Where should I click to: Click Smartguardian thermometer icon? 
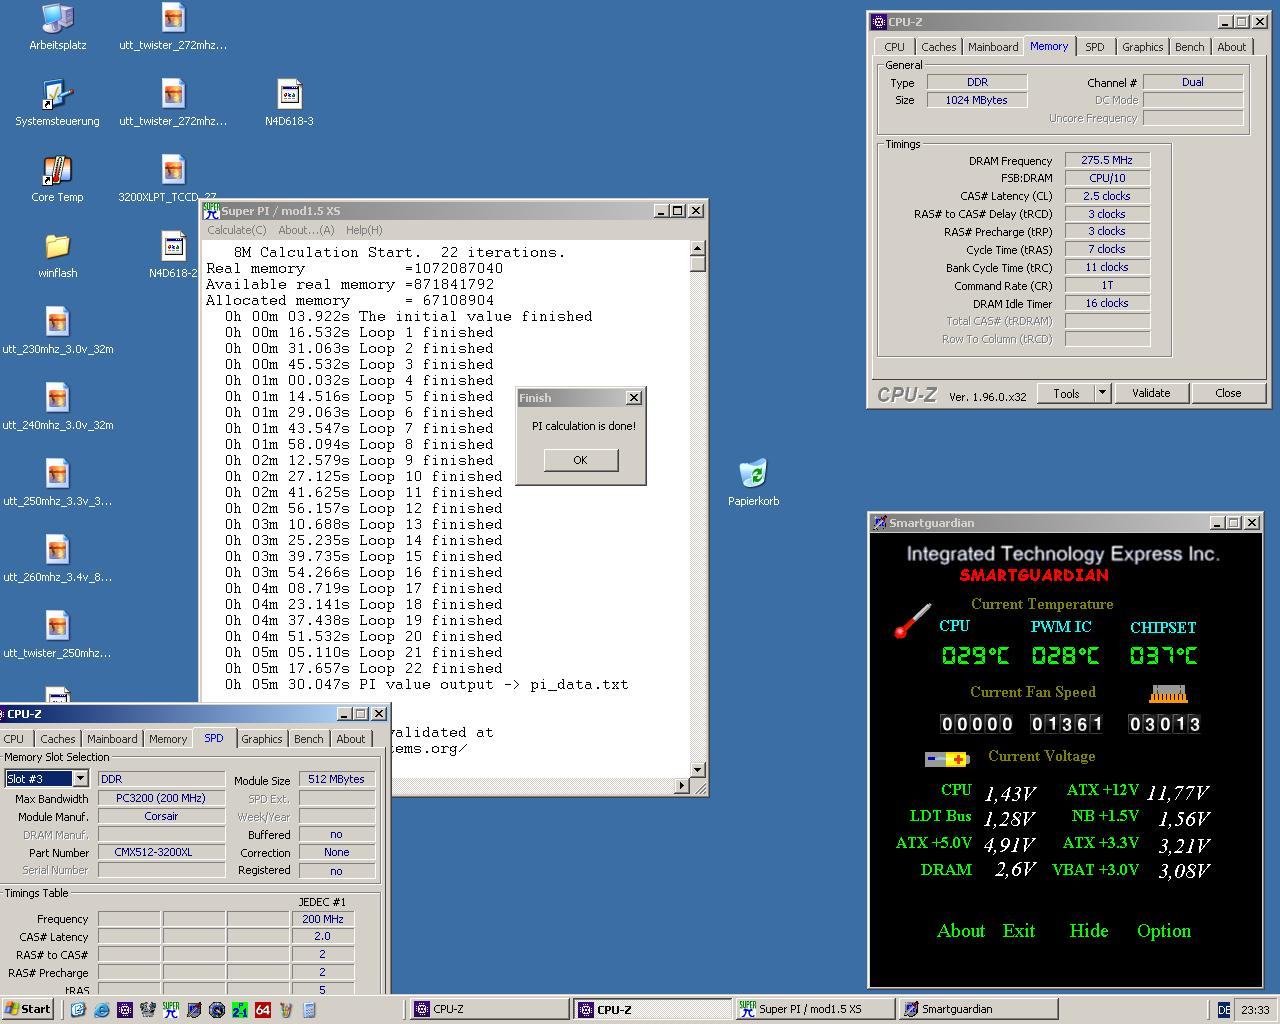click(x=912, y=620)
